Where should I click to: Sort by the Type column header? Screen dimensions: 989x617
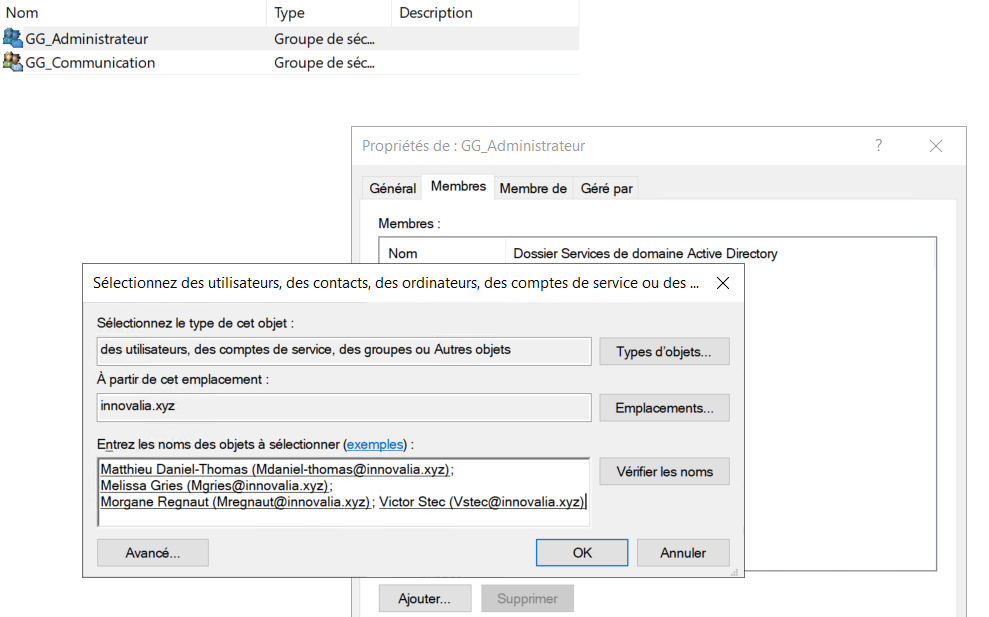[x=290, y=13]
